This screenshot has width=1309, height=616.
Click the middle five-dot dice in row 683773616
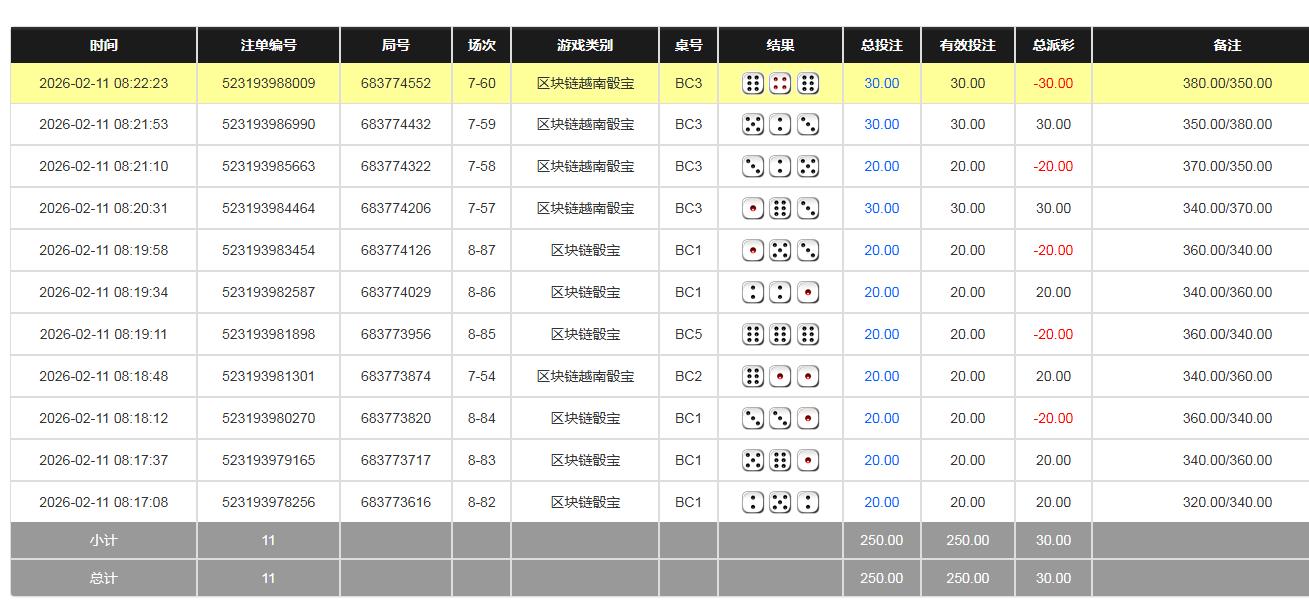tap(781, 502)
